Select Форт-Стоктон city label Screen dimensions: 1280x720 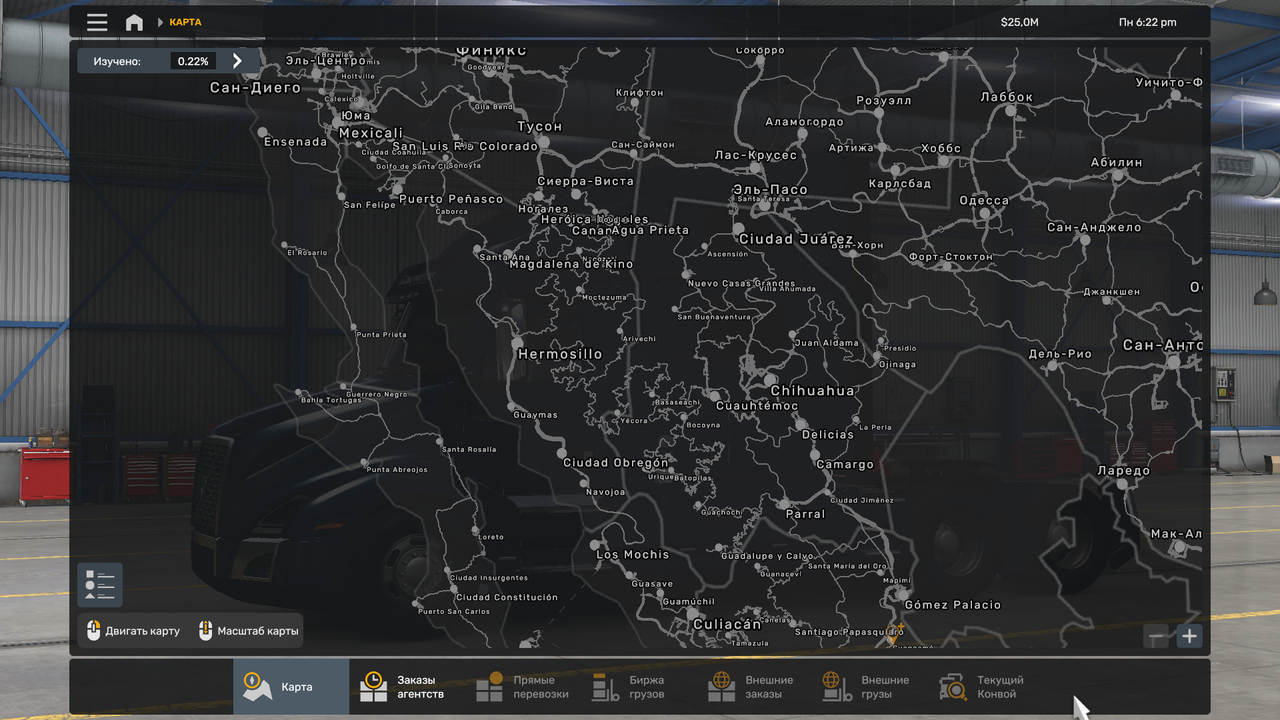pos(951,257)
